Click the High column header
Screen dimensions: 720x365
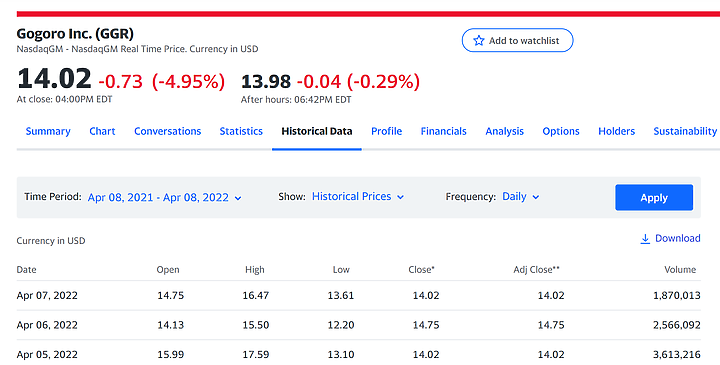click(255, 270)
